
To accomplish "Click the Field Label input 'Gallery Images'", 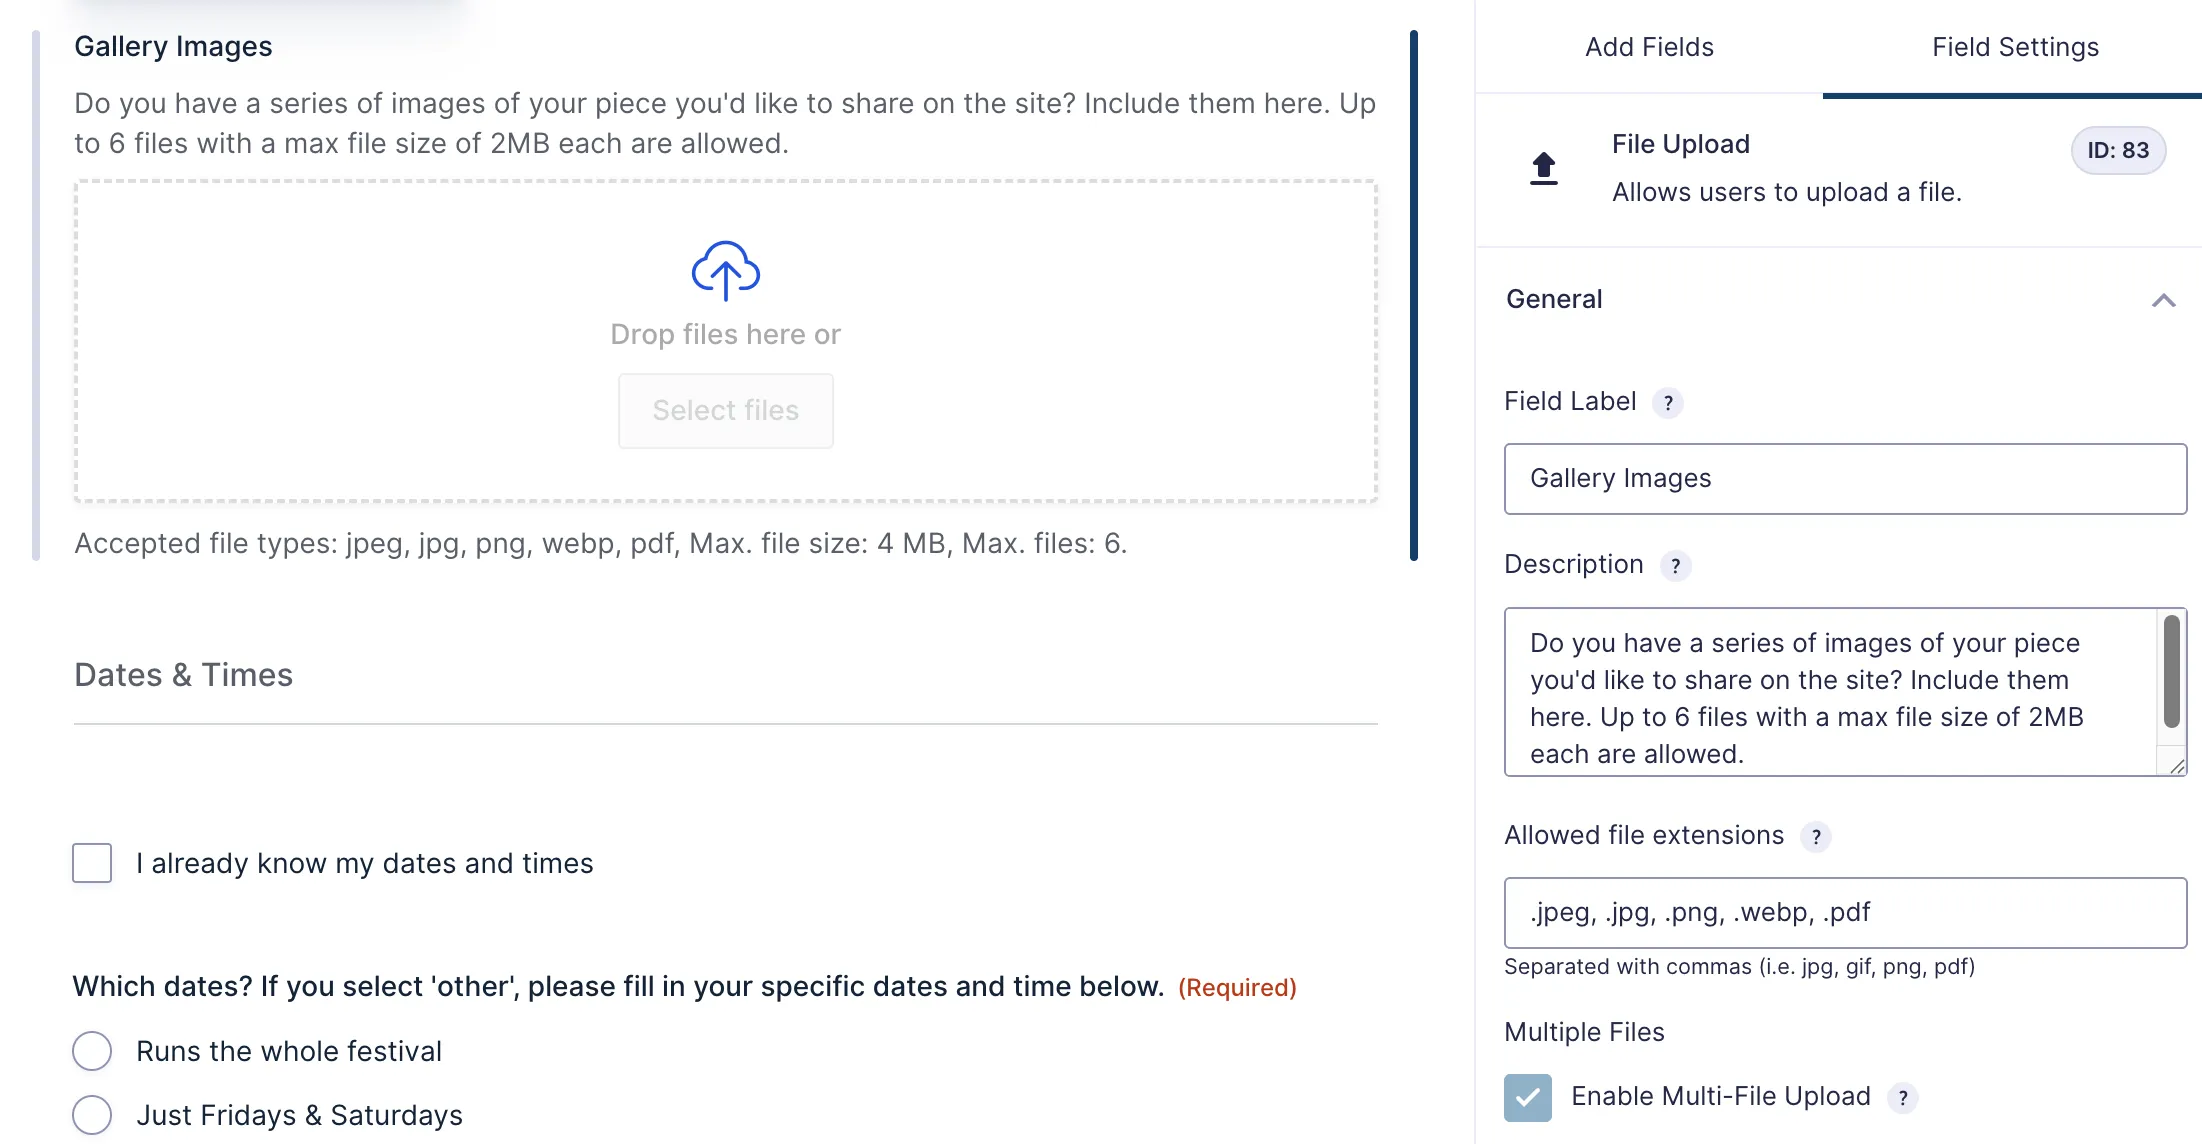I will click(1845, 479).
